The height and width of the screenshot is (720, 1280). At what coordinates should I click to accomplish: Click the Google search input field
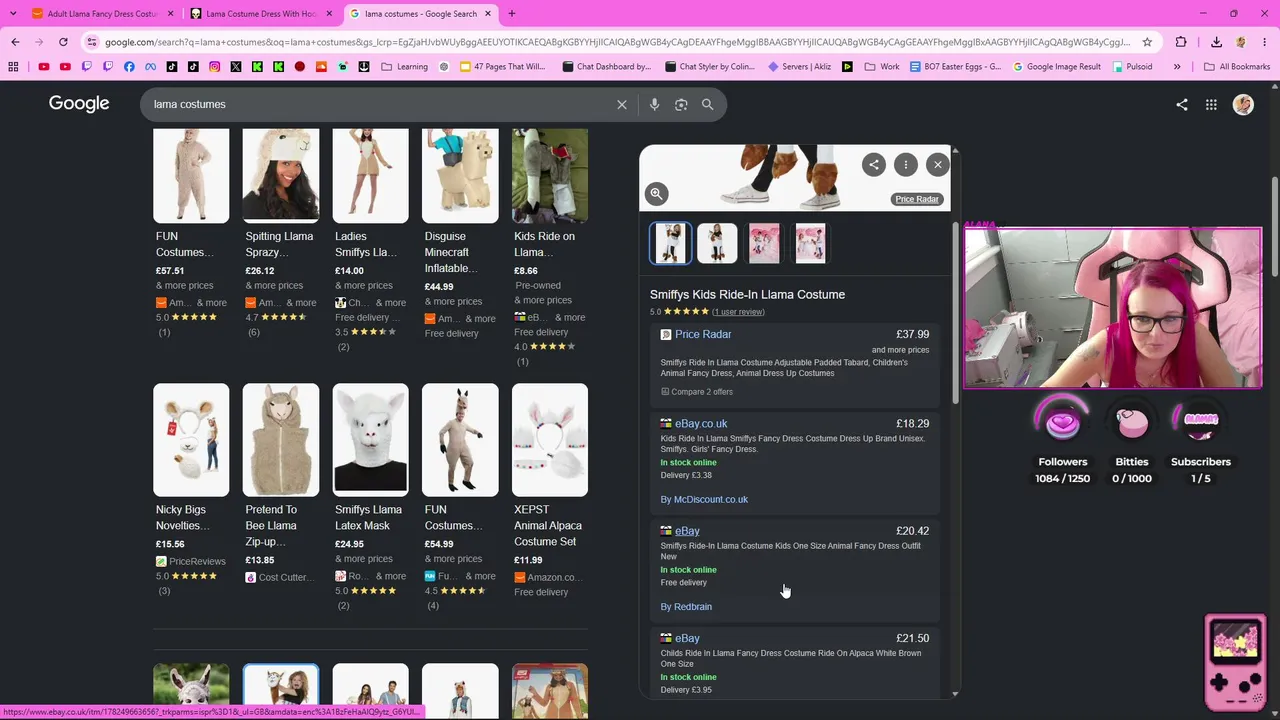380,104
